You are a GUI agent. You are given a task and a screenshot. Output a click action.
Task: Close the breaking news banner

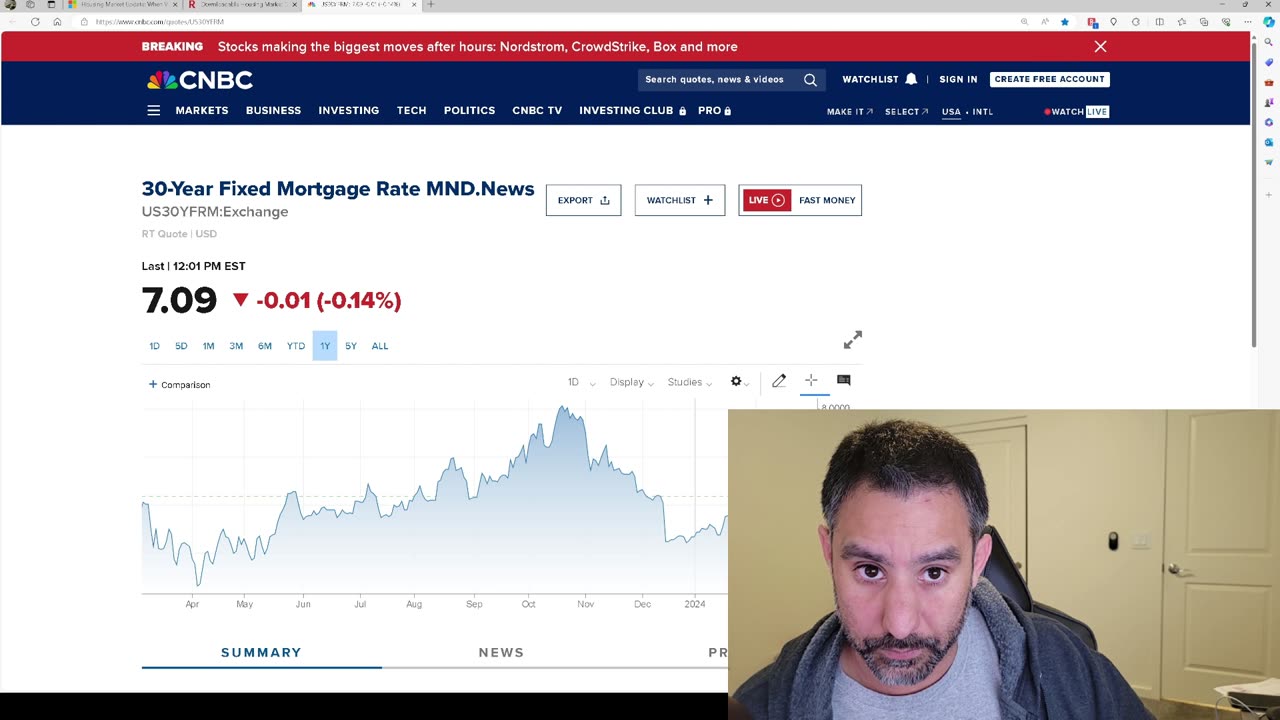(1100, 46)
